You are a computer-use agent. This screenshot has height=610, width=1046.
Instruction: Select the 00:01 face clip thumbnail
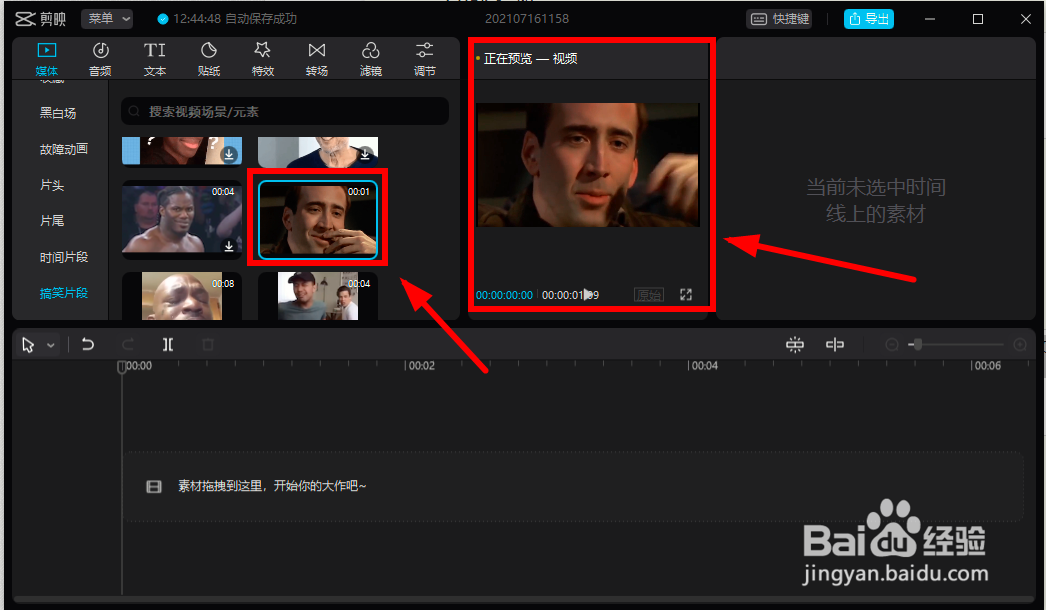(318, 220)
